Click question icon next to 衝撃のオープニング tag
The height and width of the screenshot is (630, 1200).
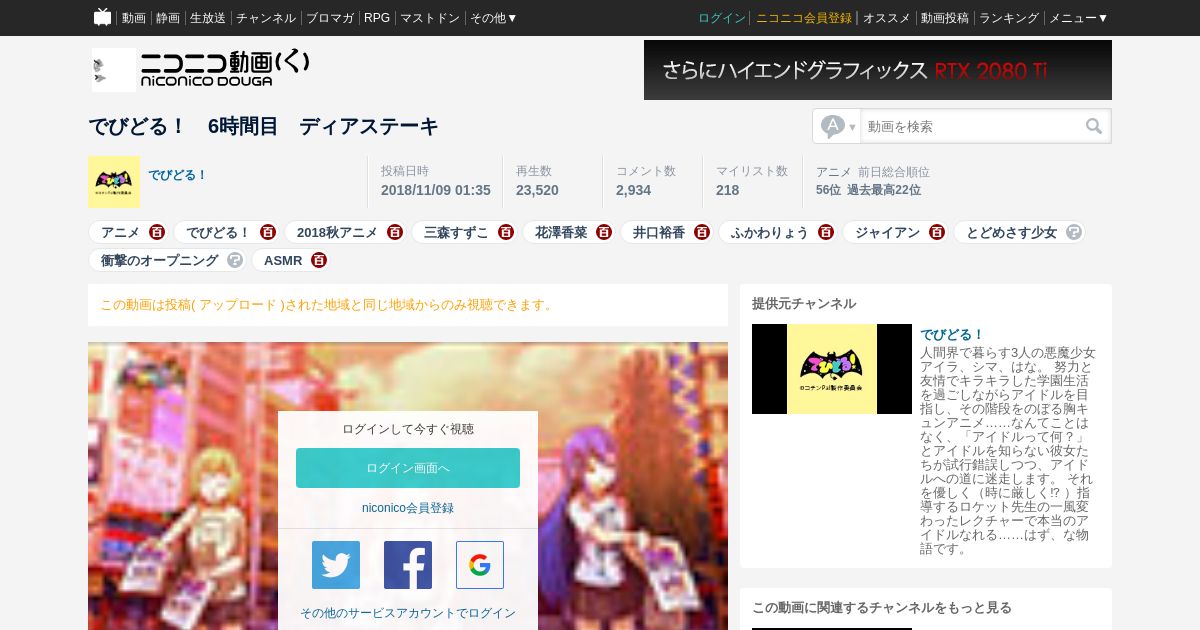[235, 260]
